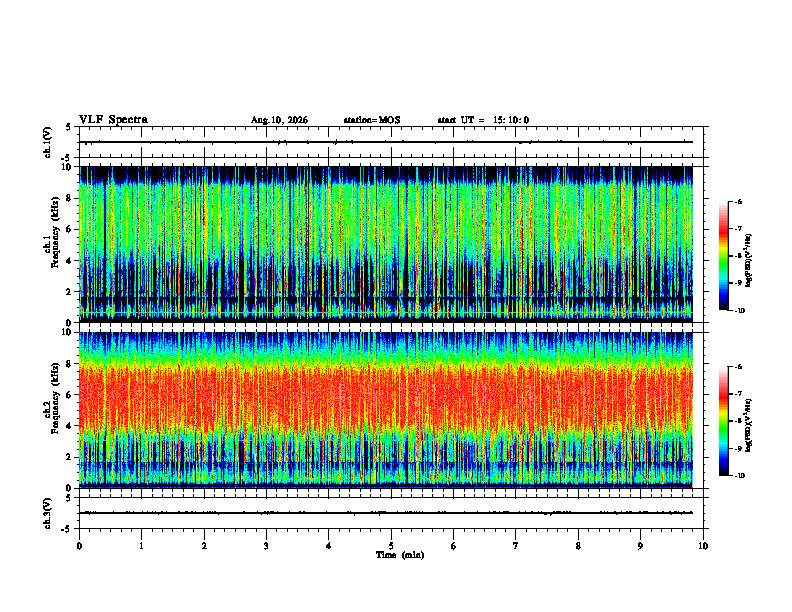The height and width of the screenshot is (612, 792).
Task: Click the ch.2 spectrogram's color scale bar
Action: point(723,421)
